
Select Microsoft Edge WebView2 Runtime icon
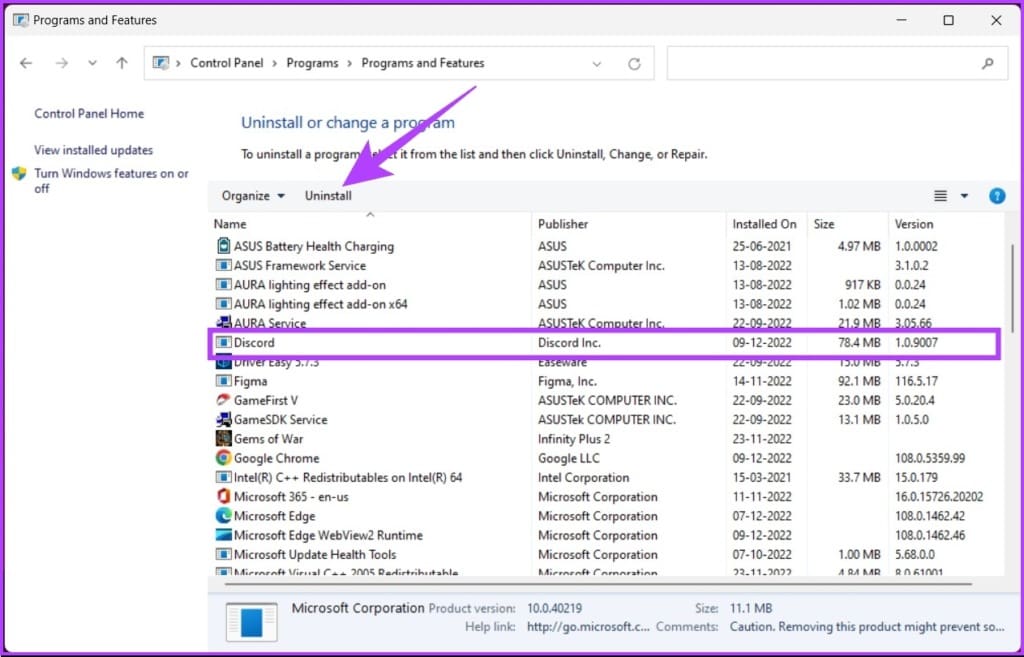click(223, 536)
